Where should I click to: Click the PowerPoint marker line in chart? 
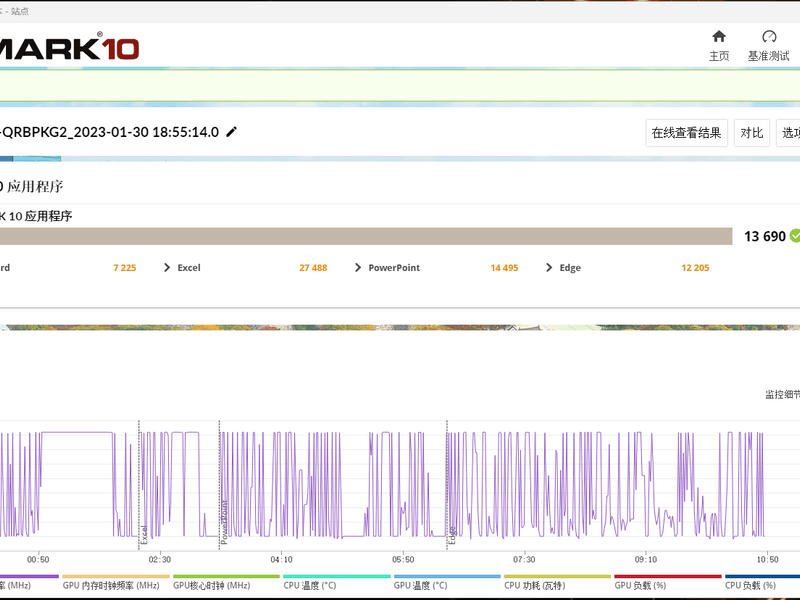click(219, 485)
